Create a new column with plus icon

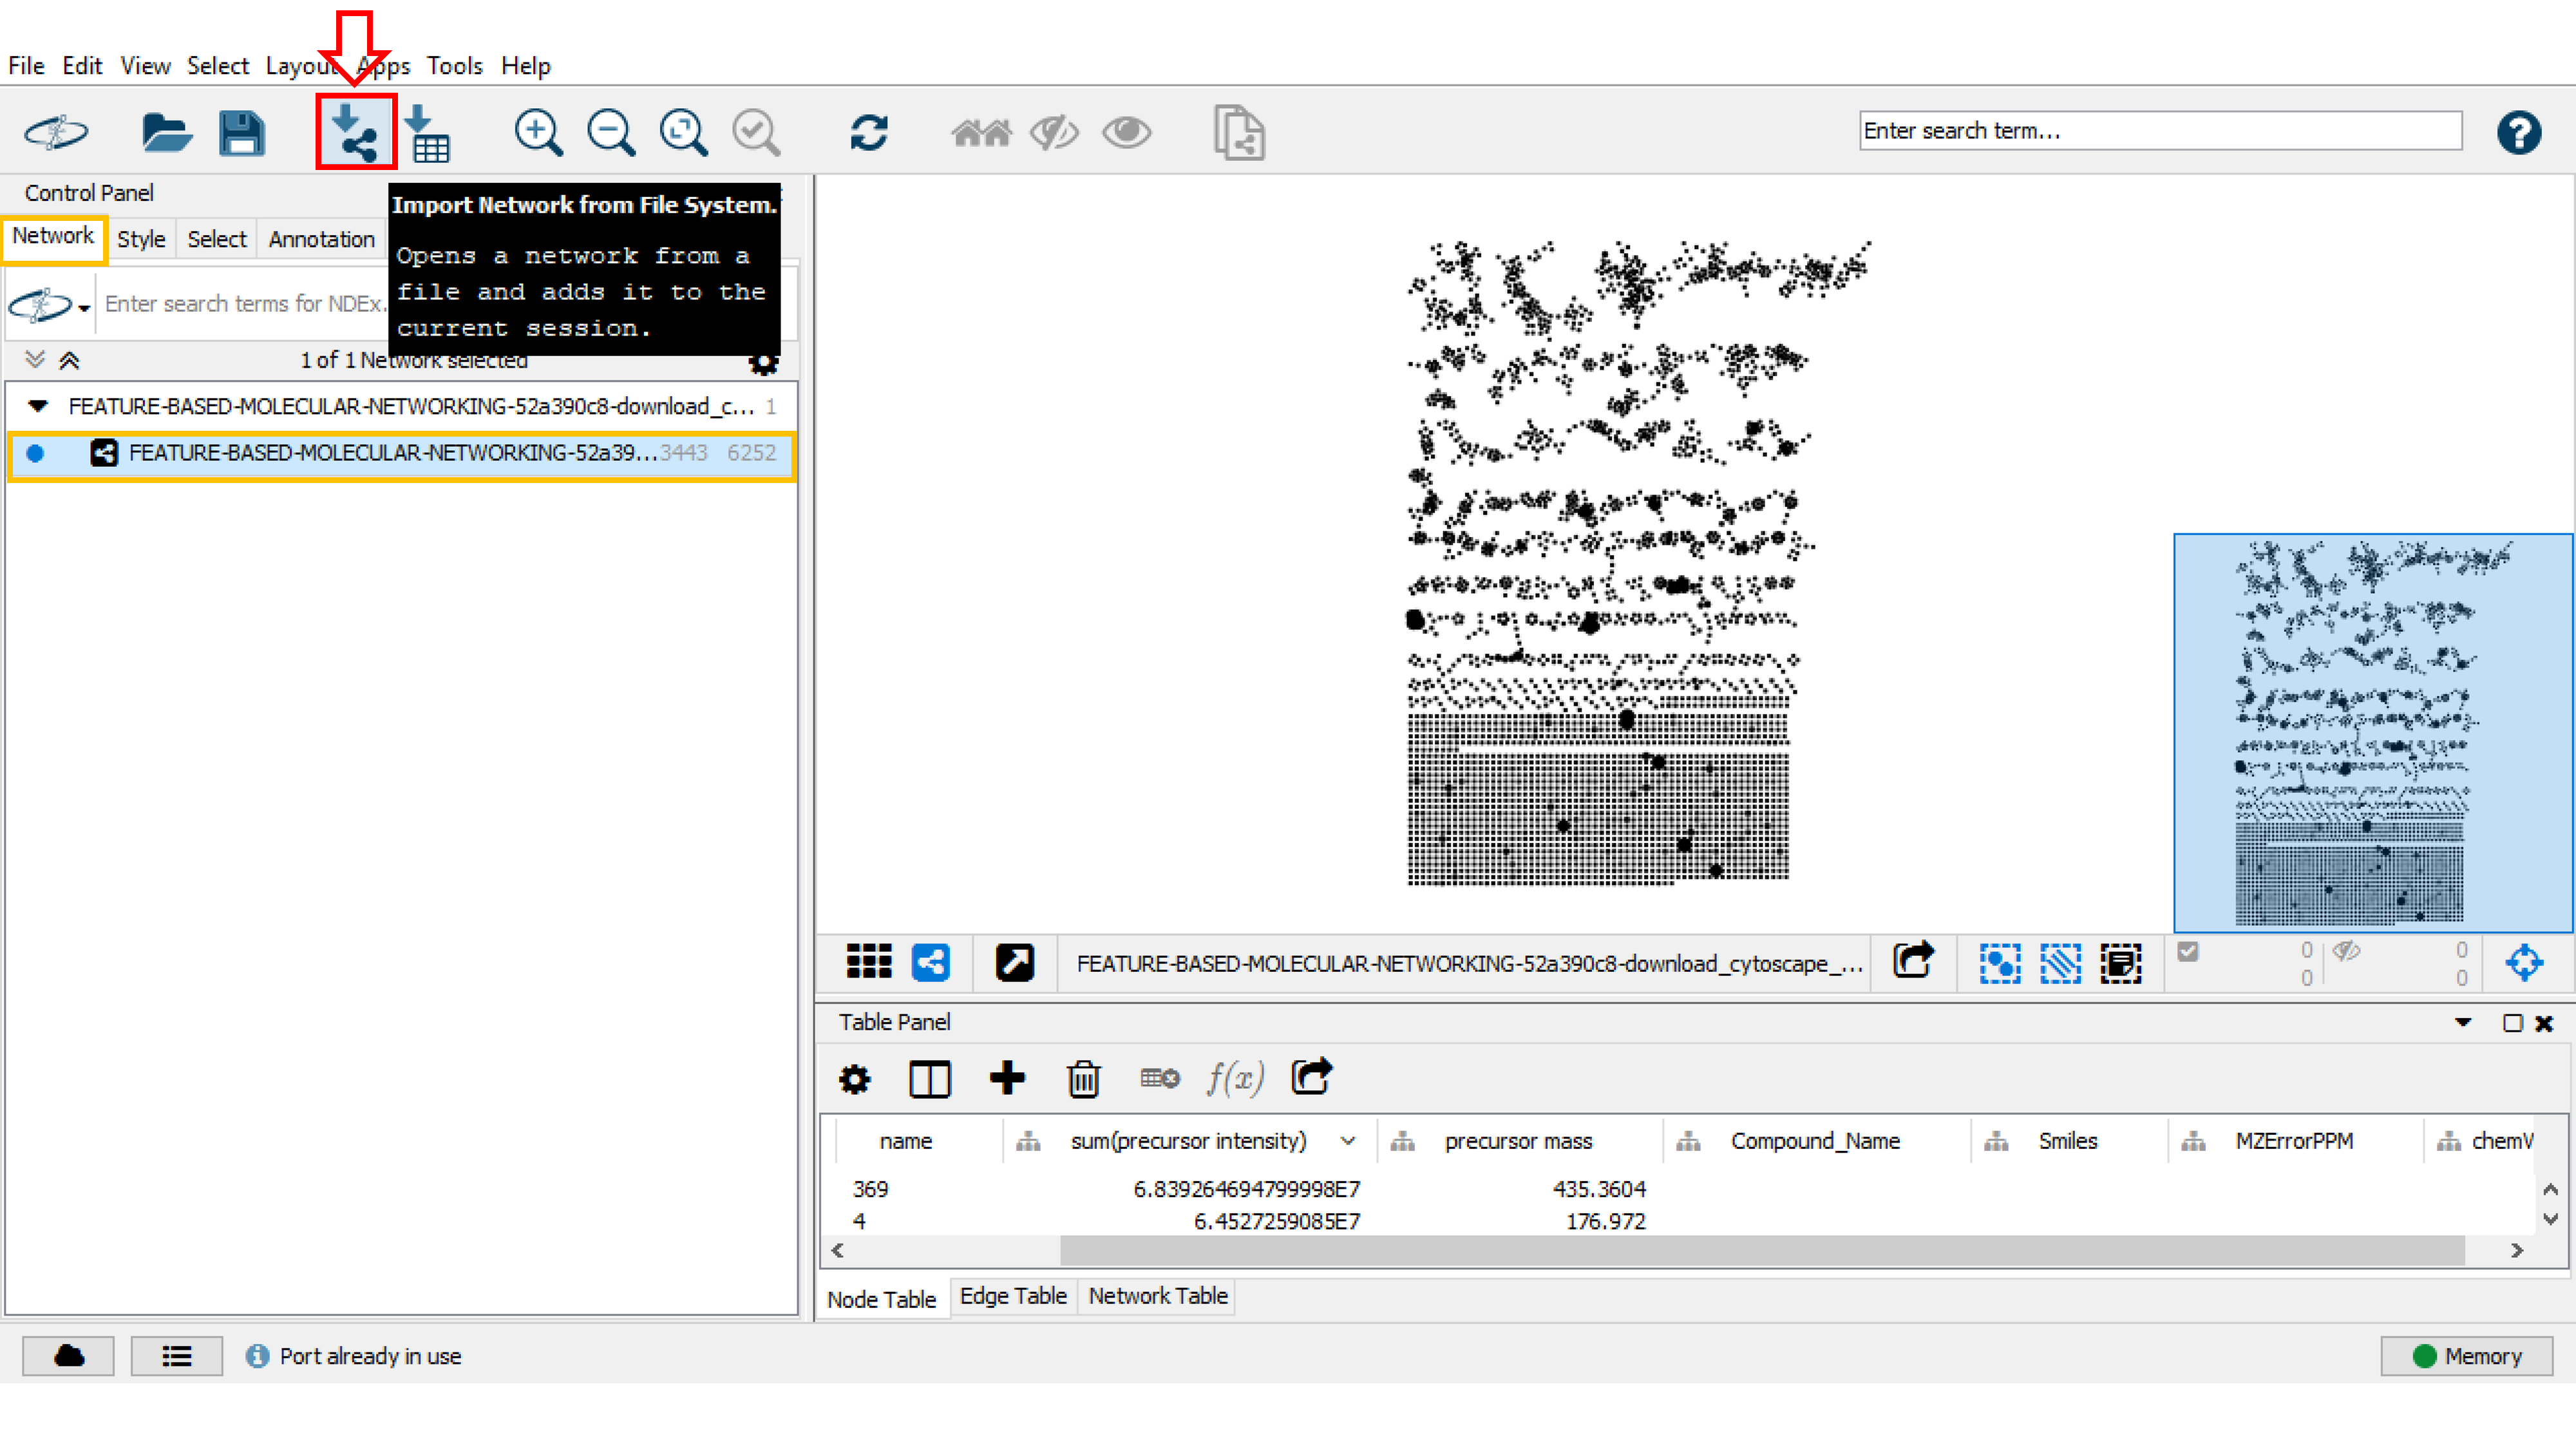[1007, 1078]
